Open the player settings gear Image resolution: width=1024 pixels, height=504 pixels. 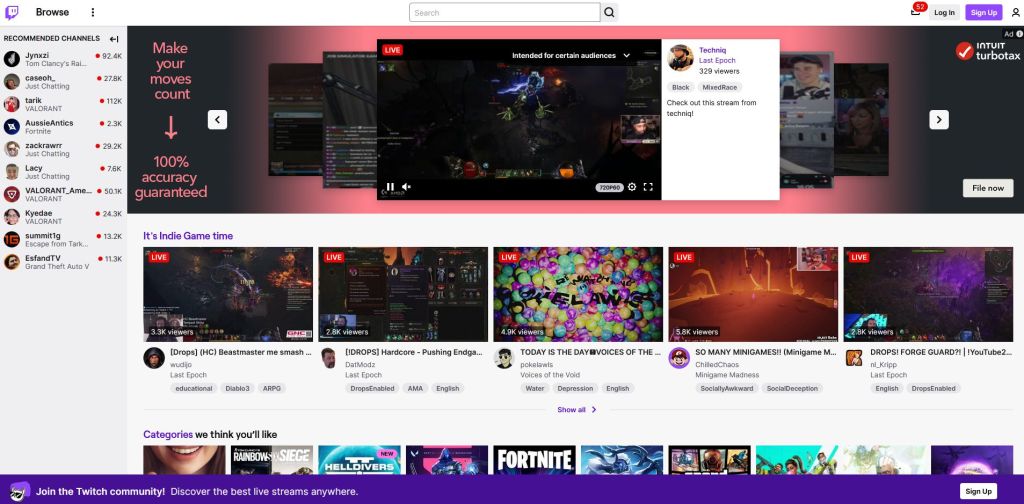coord(631,187)
